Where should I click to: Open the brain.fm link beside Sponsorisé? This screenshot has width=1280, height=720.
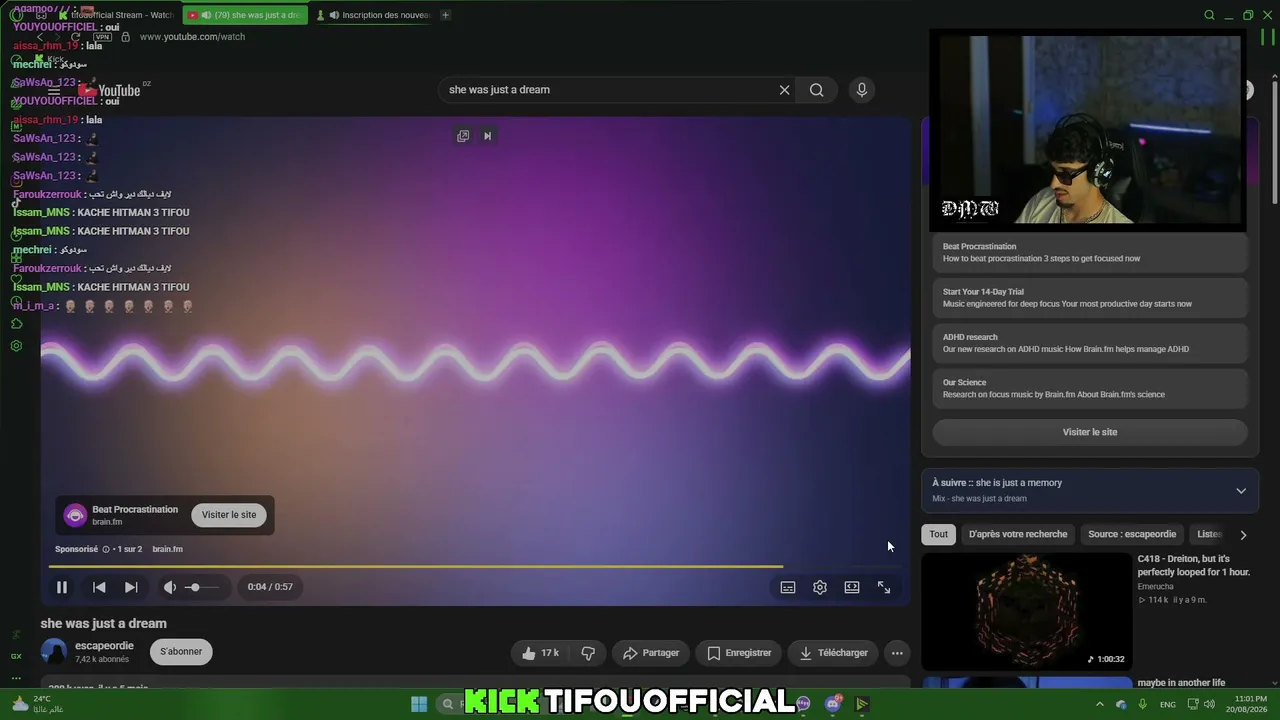point(167,549)
